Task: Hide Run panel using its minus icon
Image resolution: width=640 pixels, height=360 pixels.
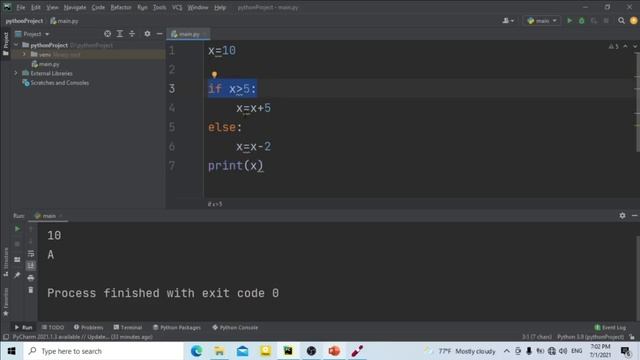Action: 634,216
